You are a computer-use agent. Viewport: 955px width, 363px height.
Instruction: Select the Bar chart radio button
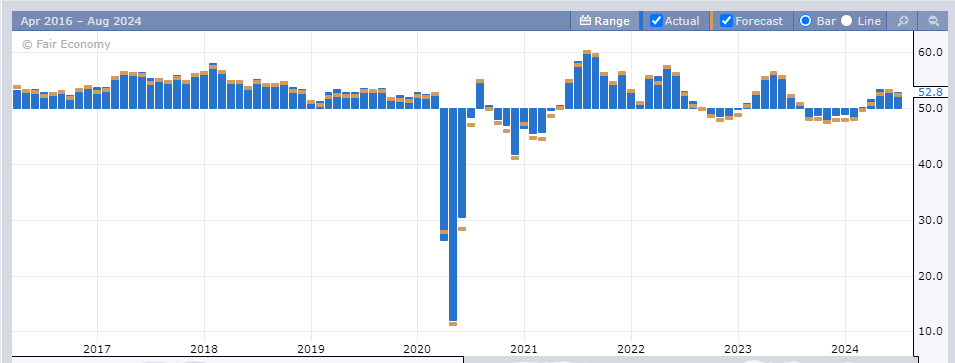pos(805,21)
